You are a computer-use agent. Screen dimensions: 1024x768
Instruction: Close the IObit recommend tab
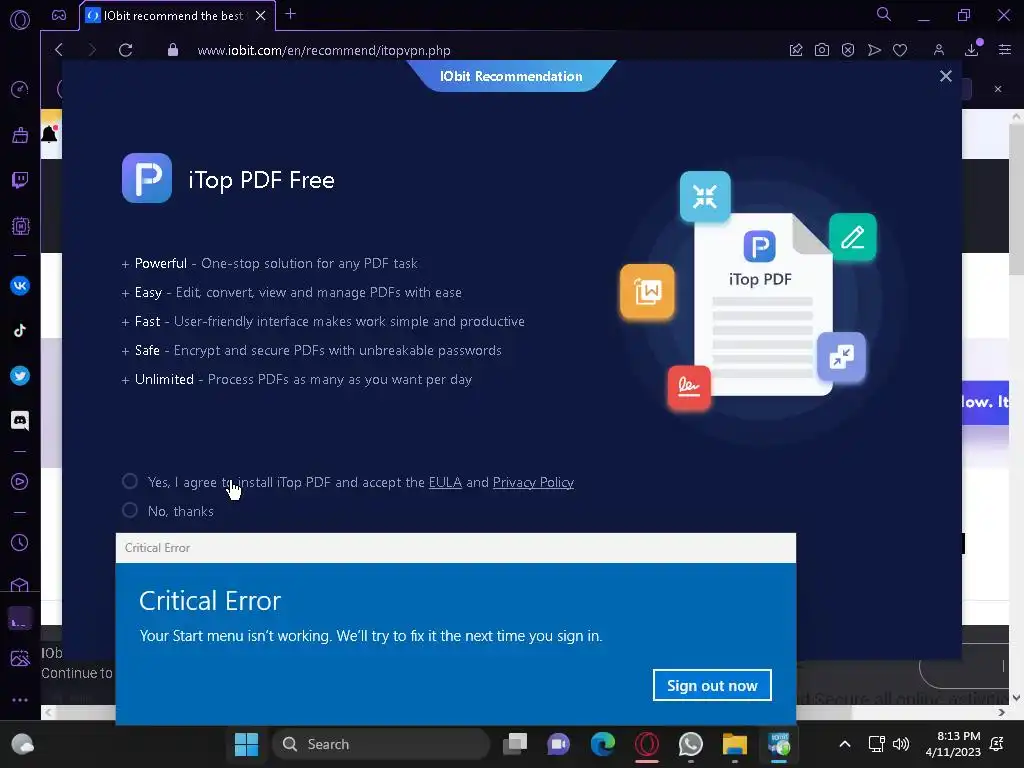coord(261,16)
